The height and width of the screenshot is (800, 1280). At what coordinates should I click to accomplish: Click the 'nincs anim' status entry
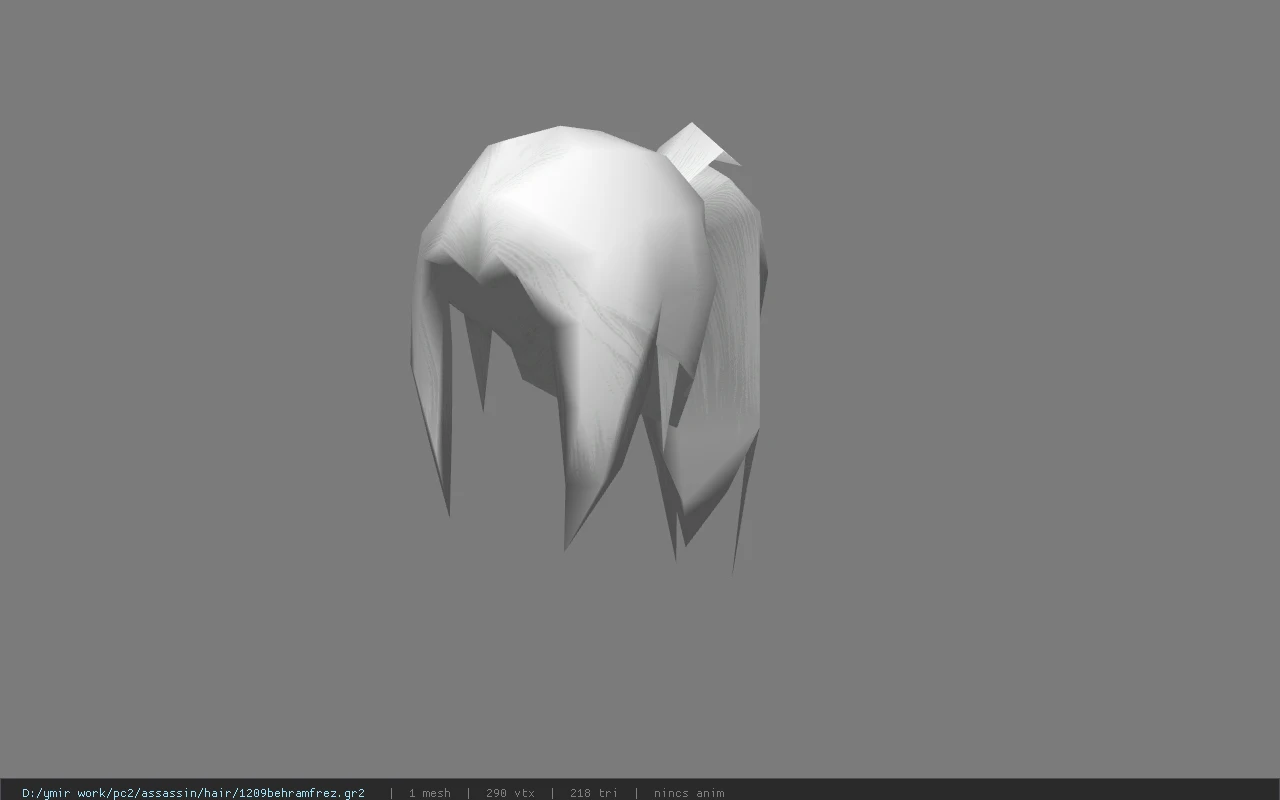coord(689,793)
